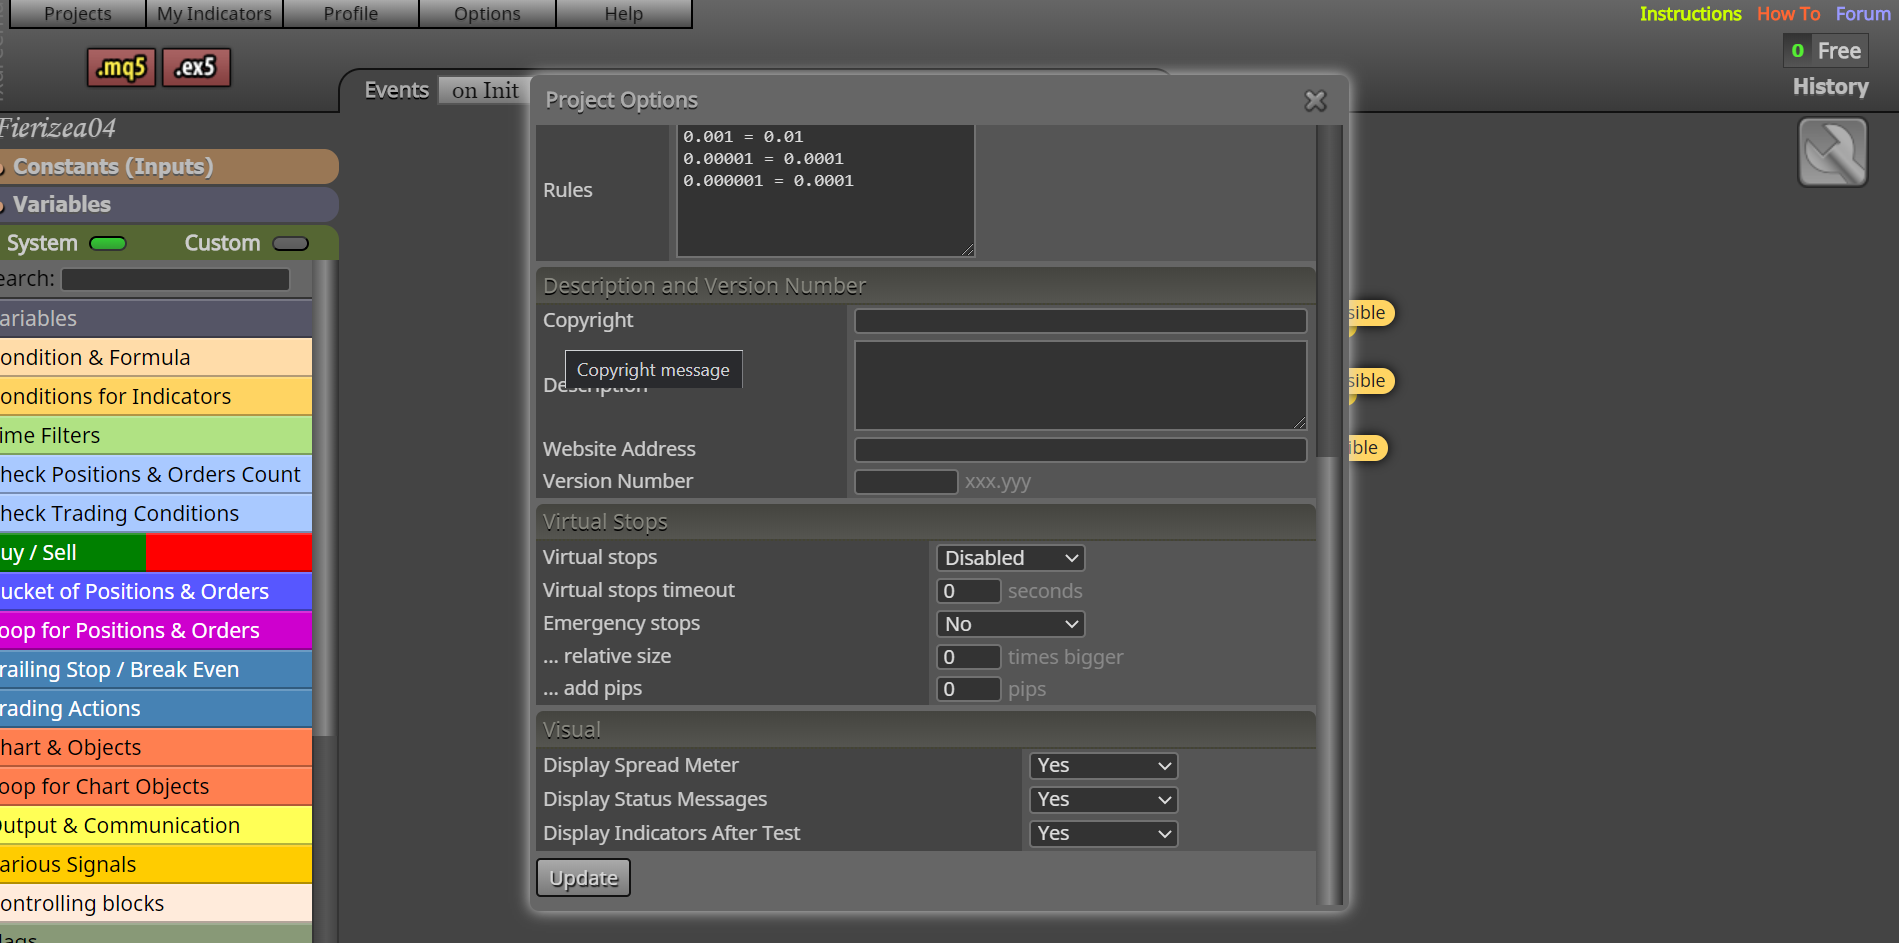Focus the relative size field
This screenshot has width=1899, height=943.
tap(968, 657)
